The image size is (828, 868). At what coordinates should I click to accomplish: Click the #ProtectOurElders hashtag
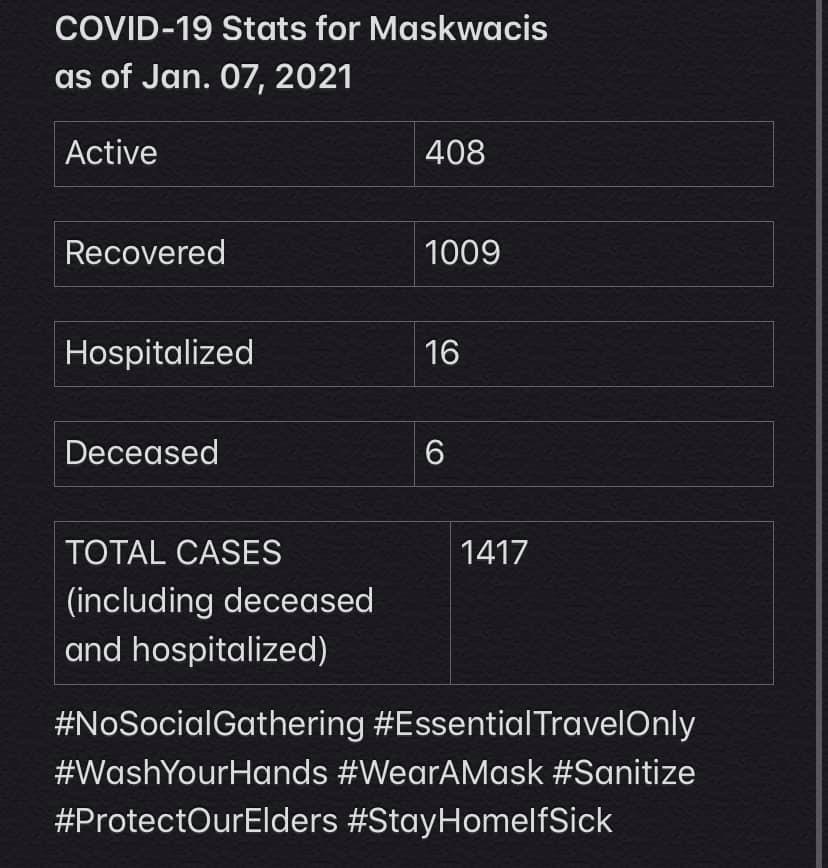(197, 821)
